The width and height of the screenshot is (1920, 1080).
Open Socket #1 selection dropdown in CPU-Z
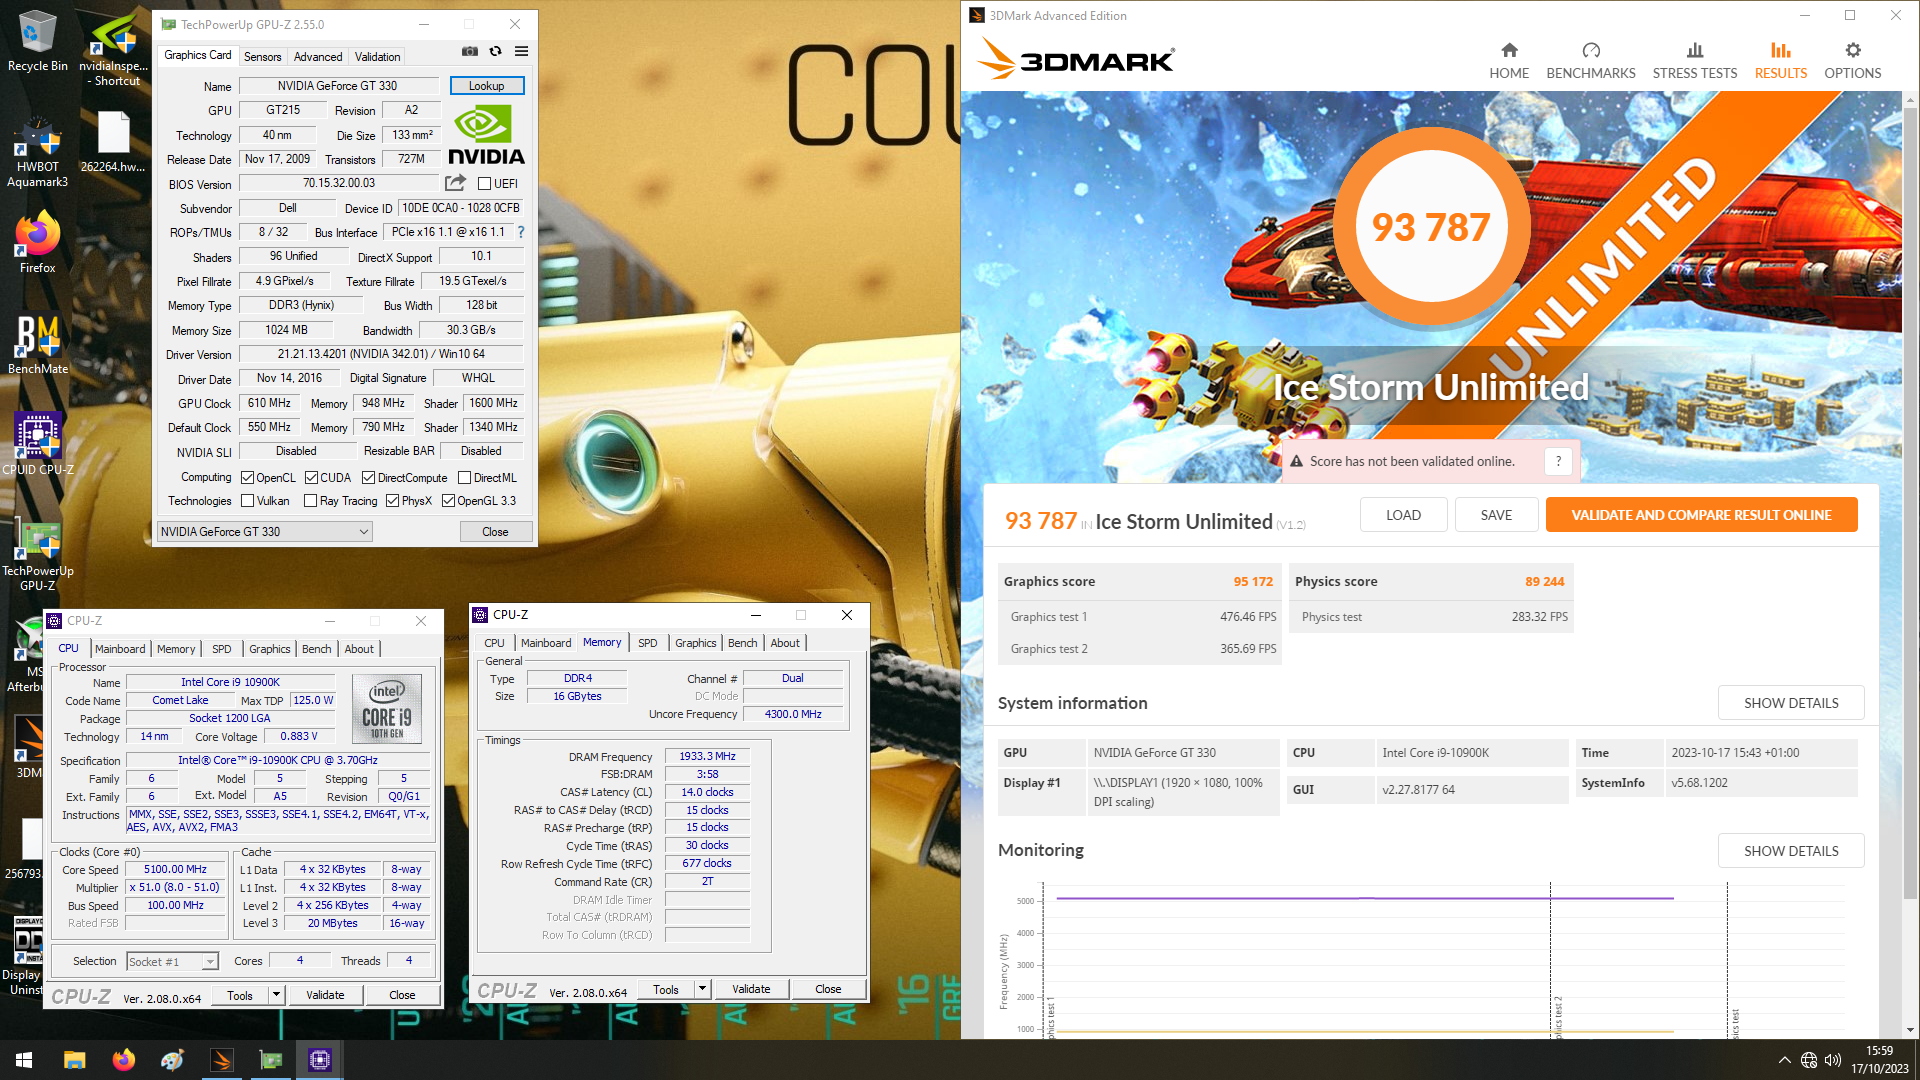tap(172, 962)
